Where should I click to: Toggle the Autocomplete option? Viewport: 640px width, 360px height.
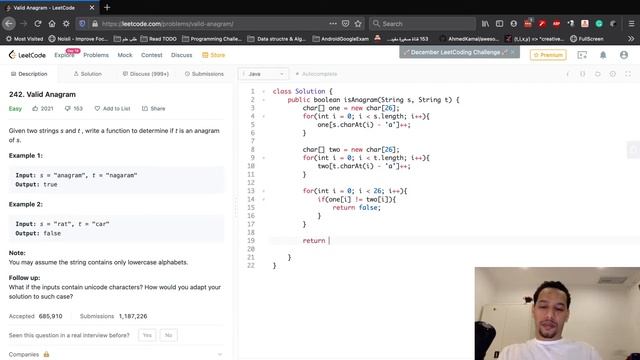tap(316, 74)
